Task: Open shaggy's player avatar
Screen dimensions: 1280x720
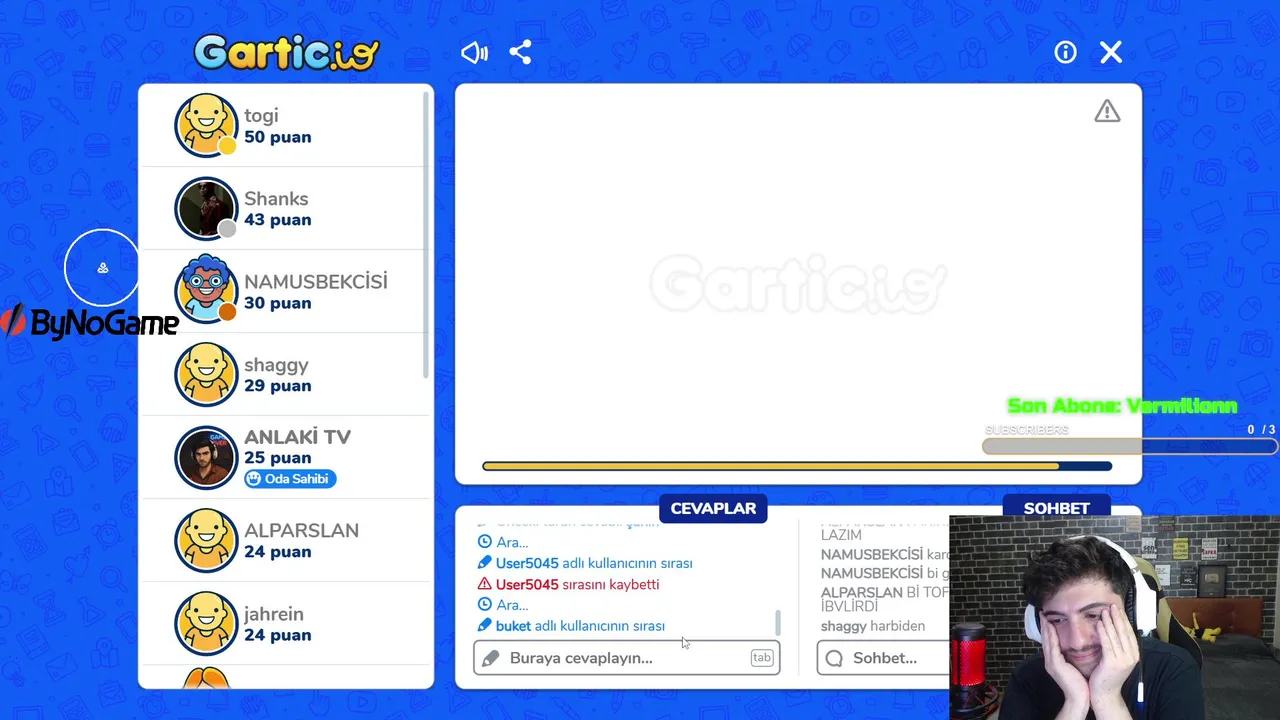Action: (x=206, y=374)
